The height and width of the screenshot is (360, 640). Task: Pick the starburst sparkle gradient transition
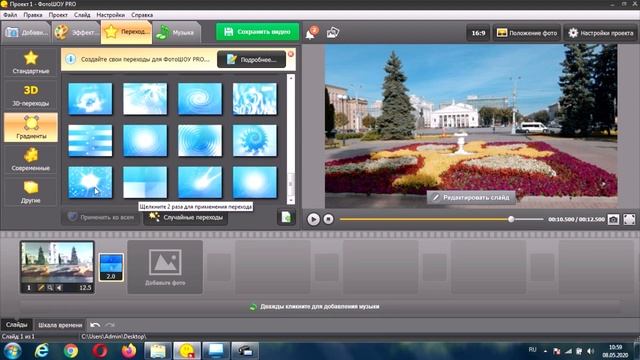[x=90, y=182]
